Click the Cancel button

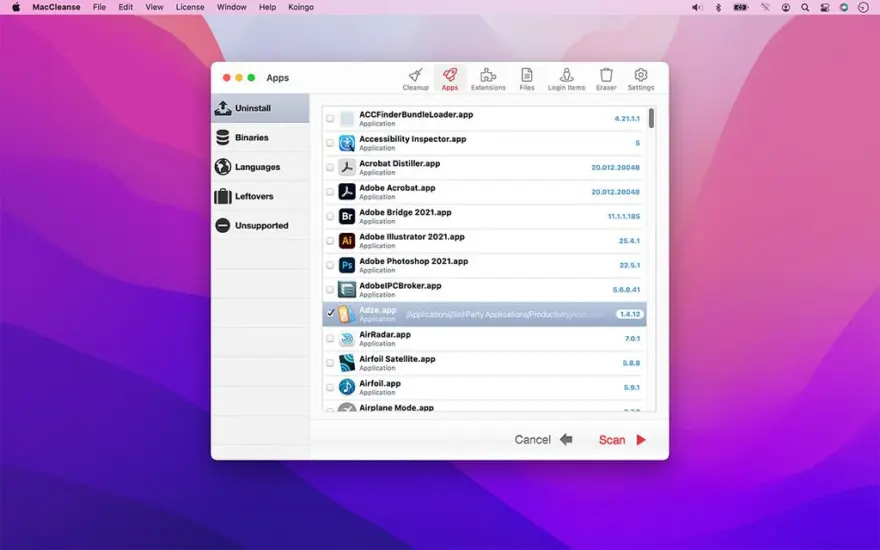[x=543, y=439]
